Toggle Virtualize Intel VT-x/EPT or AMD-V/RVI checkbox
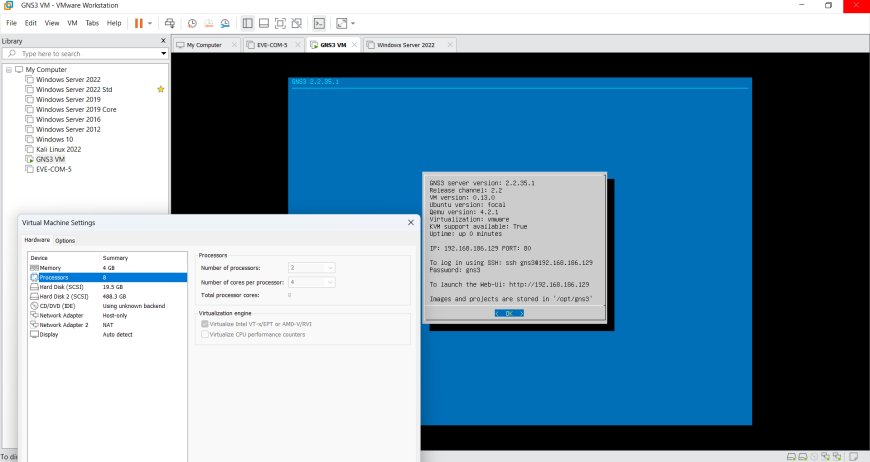 coord(205,324)
